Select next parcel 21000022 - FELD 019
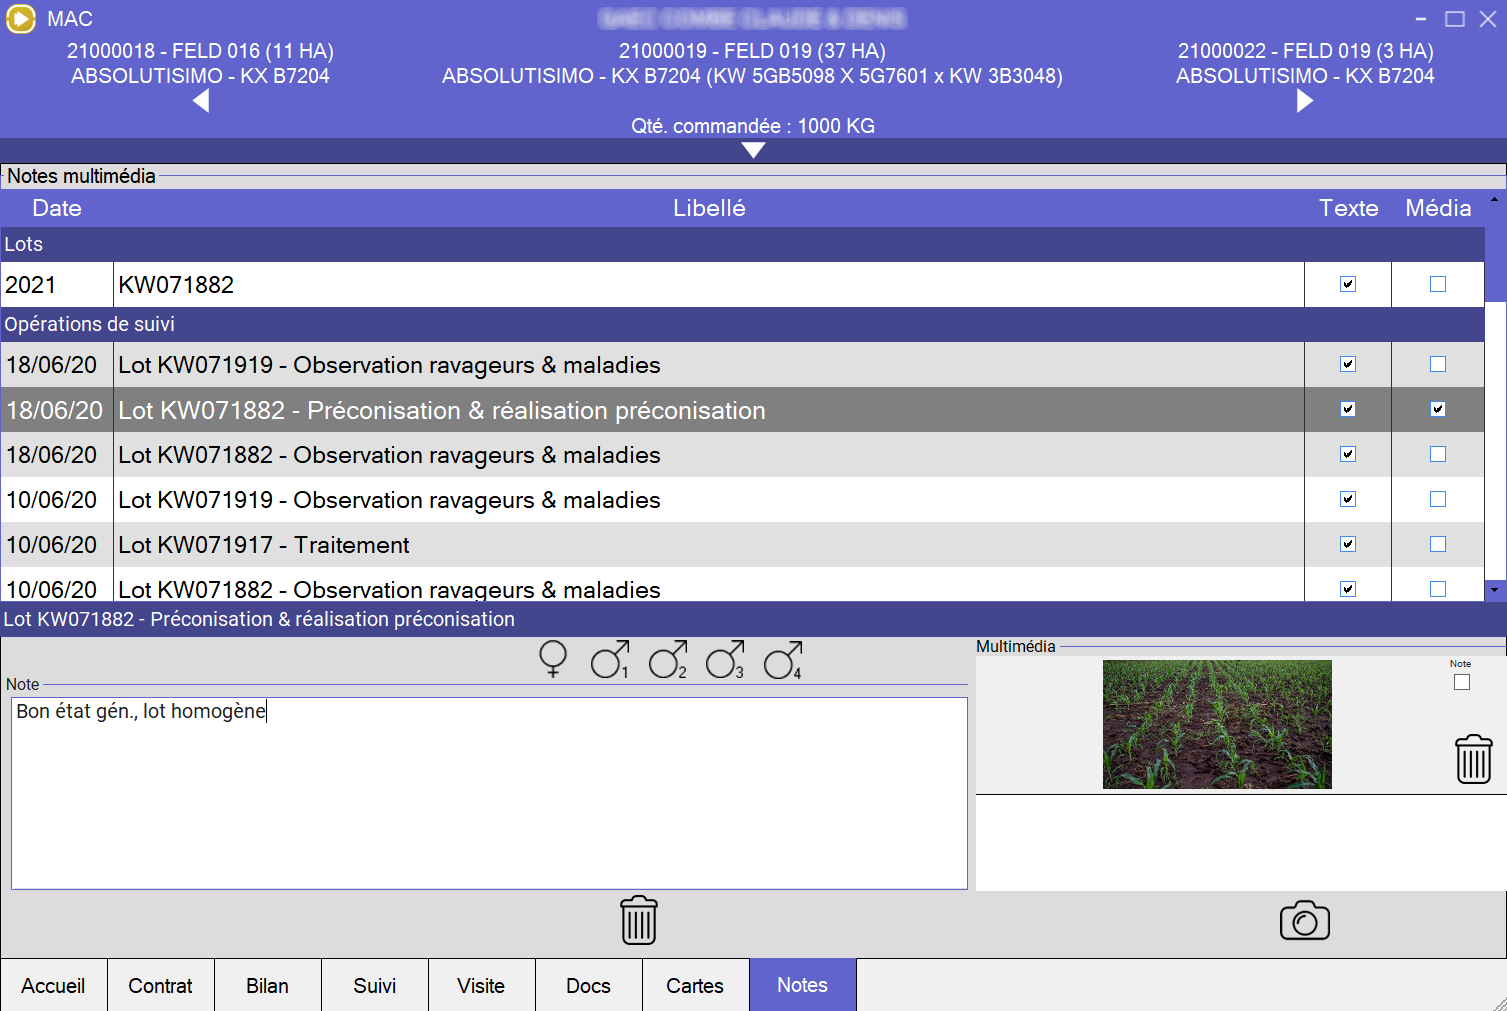This screenshot has height=1011, width=1507. point(1305,63)
